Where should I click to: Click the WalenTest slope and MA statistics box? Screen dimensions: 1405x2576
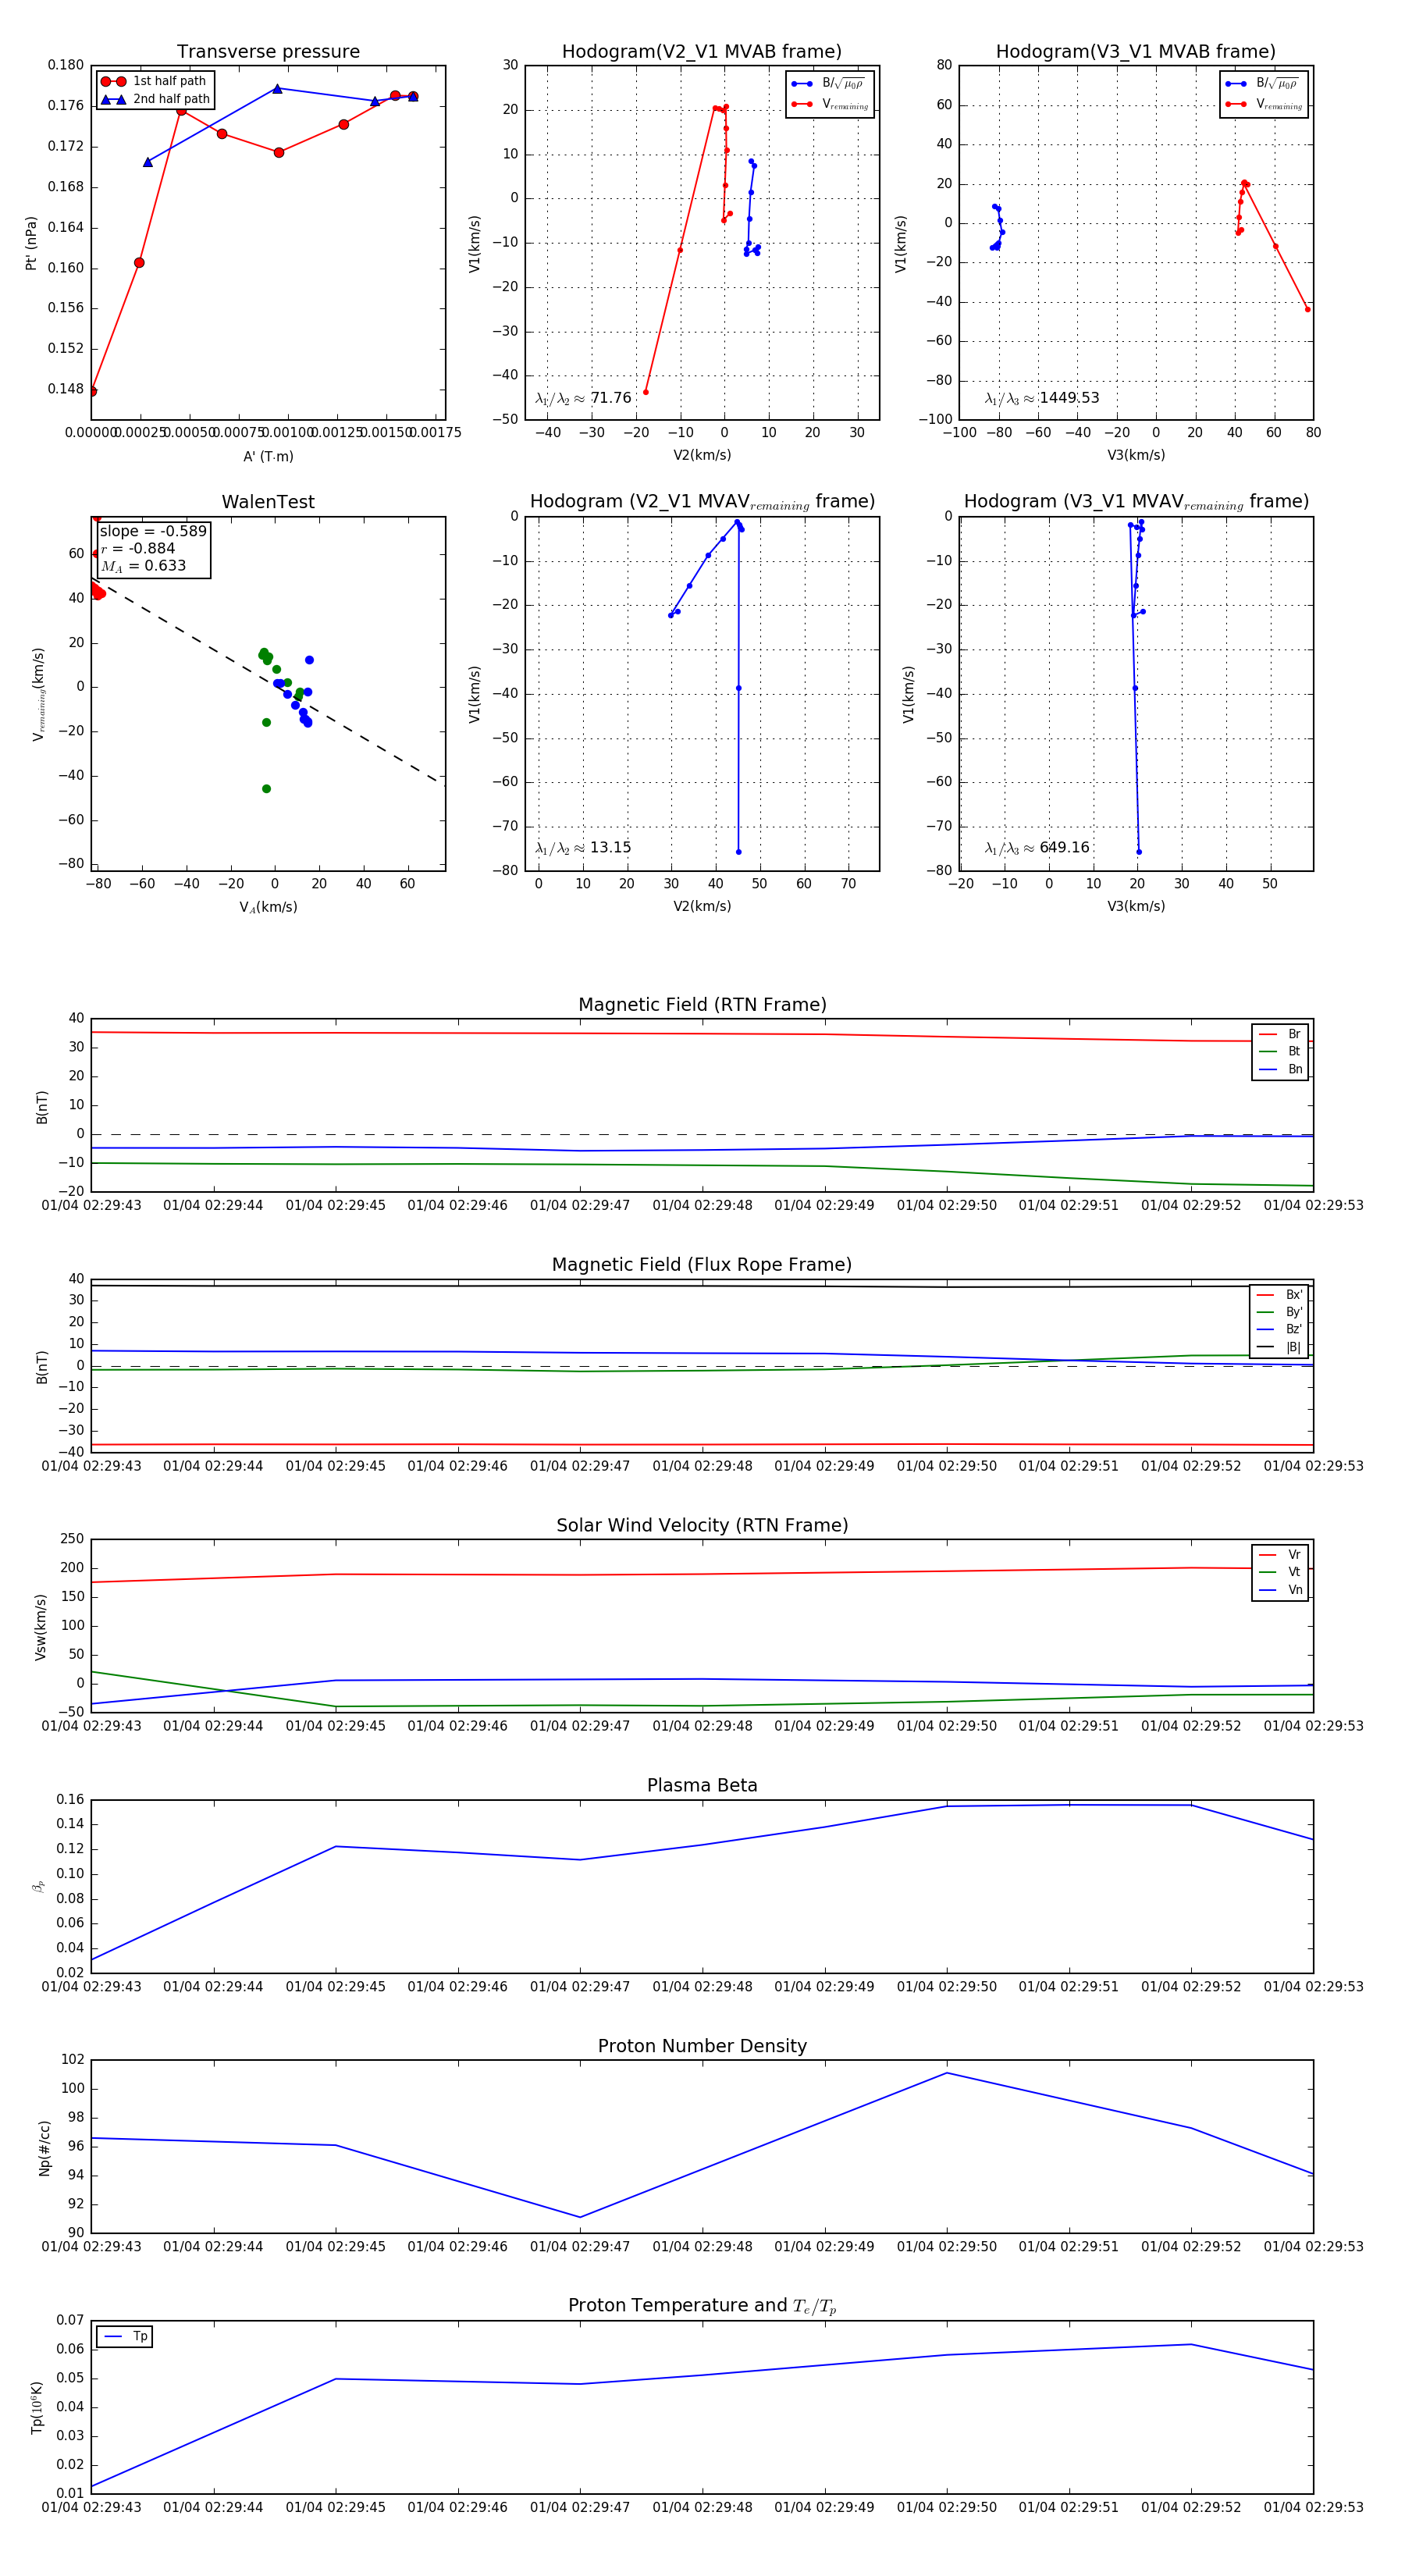[x=153, y=549]
